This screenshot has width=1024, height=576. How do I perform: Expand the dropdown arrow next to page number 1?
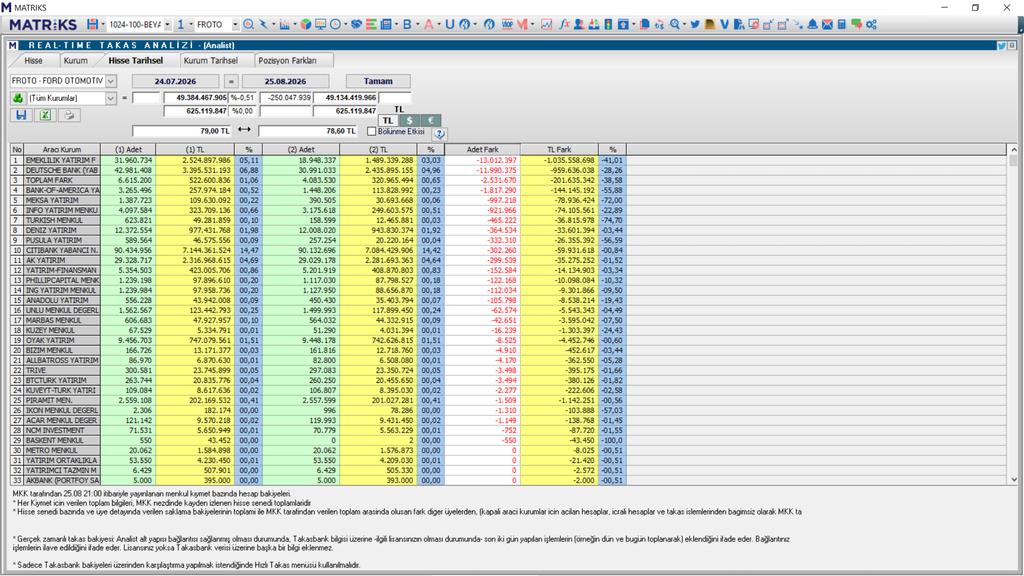(x=191, y=24)
